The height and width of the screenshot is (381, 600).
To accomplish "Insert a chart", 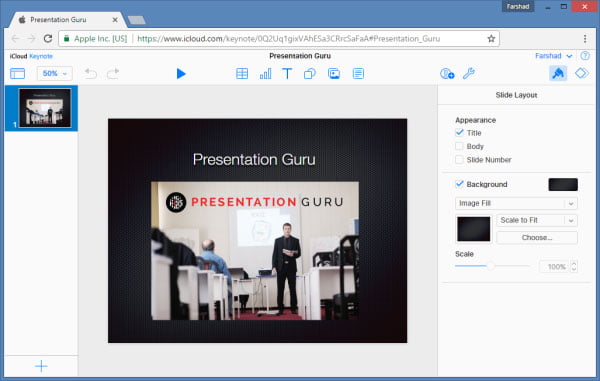I will (265, 73).
